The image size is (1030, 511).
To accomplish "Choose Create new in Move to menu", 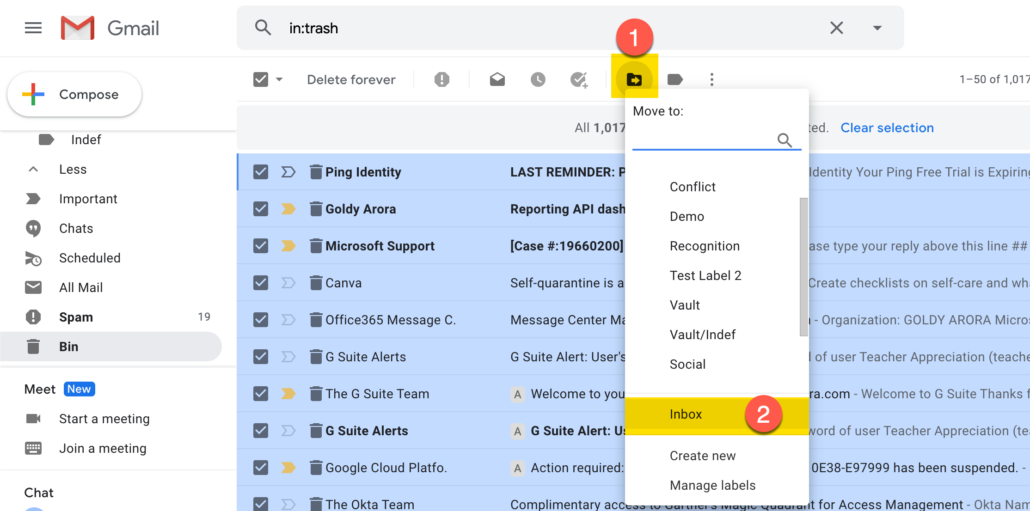I will coord(702,456).
